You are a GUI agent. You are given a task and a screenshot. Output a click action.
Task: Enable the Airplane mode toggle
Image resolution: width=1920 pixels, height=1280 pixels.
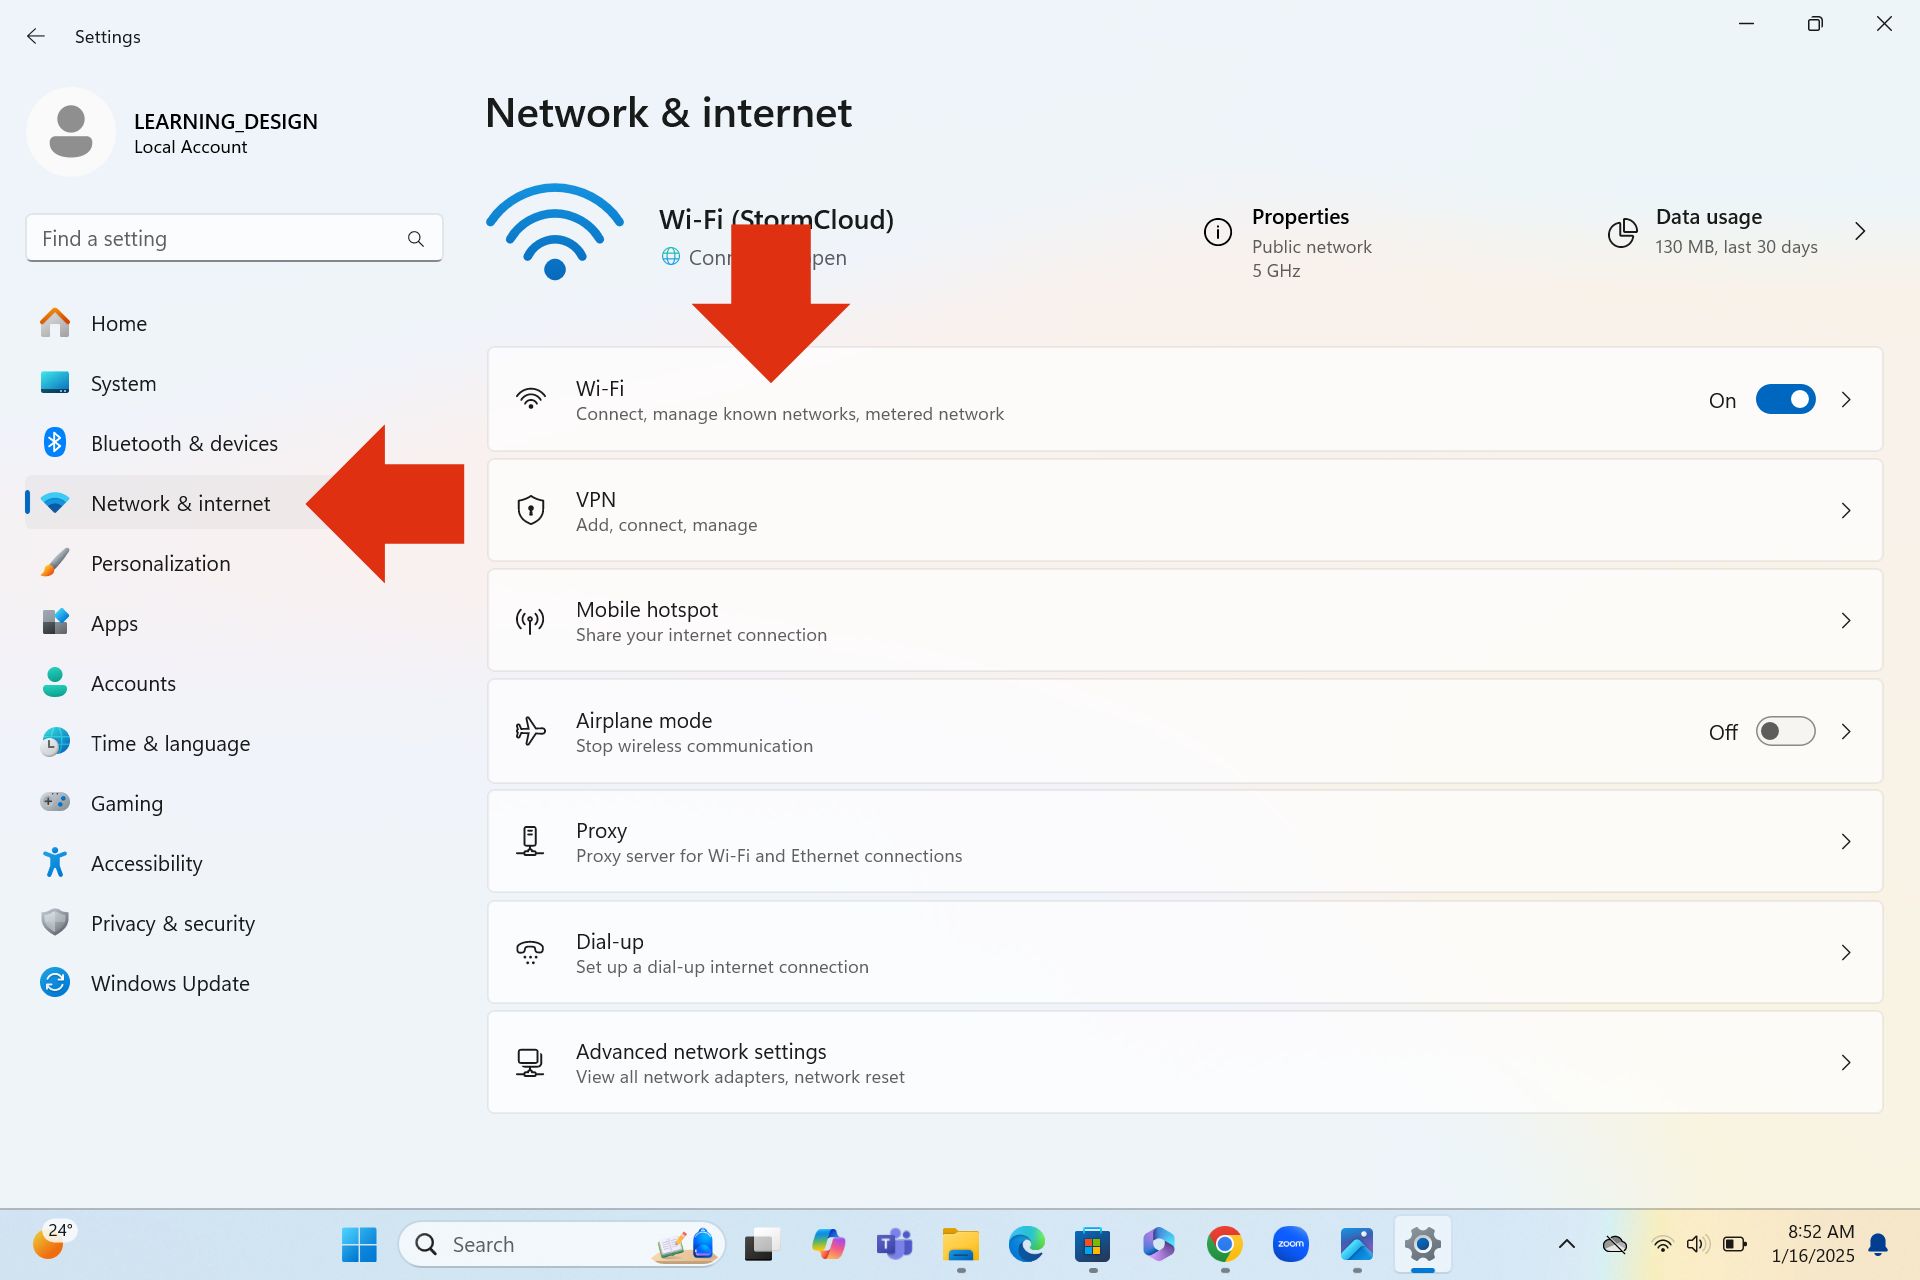pos(1785,732)
